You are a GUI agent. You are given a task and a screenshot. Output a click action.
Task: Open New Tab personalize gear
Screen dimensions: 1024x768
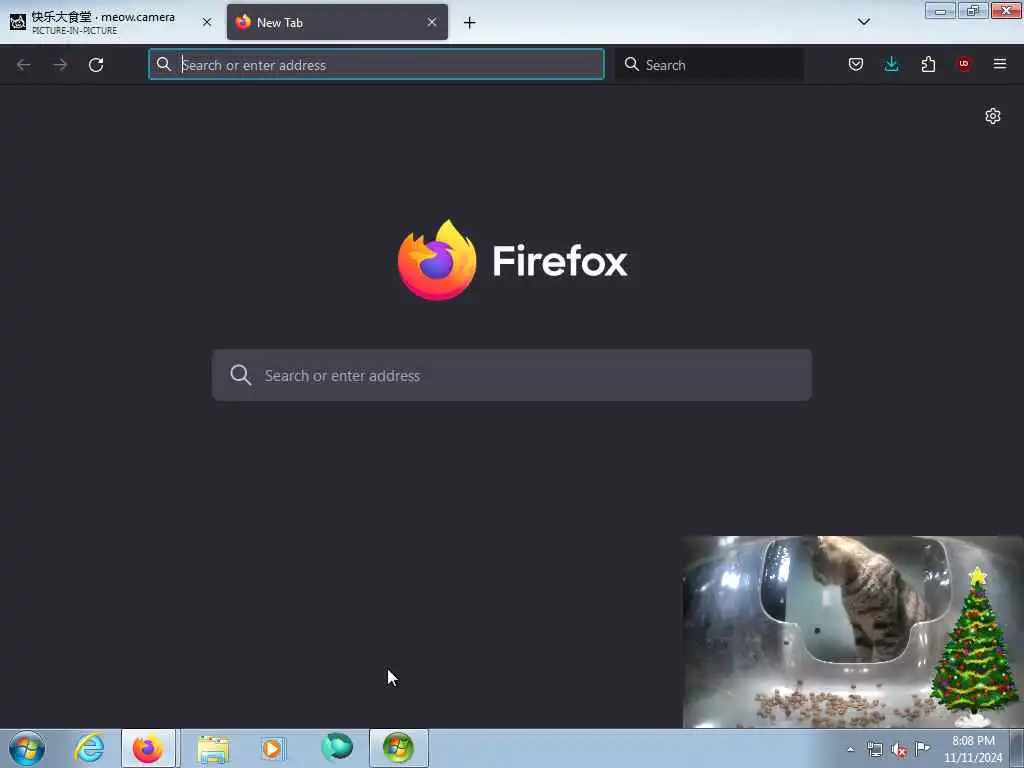[993, 116]
